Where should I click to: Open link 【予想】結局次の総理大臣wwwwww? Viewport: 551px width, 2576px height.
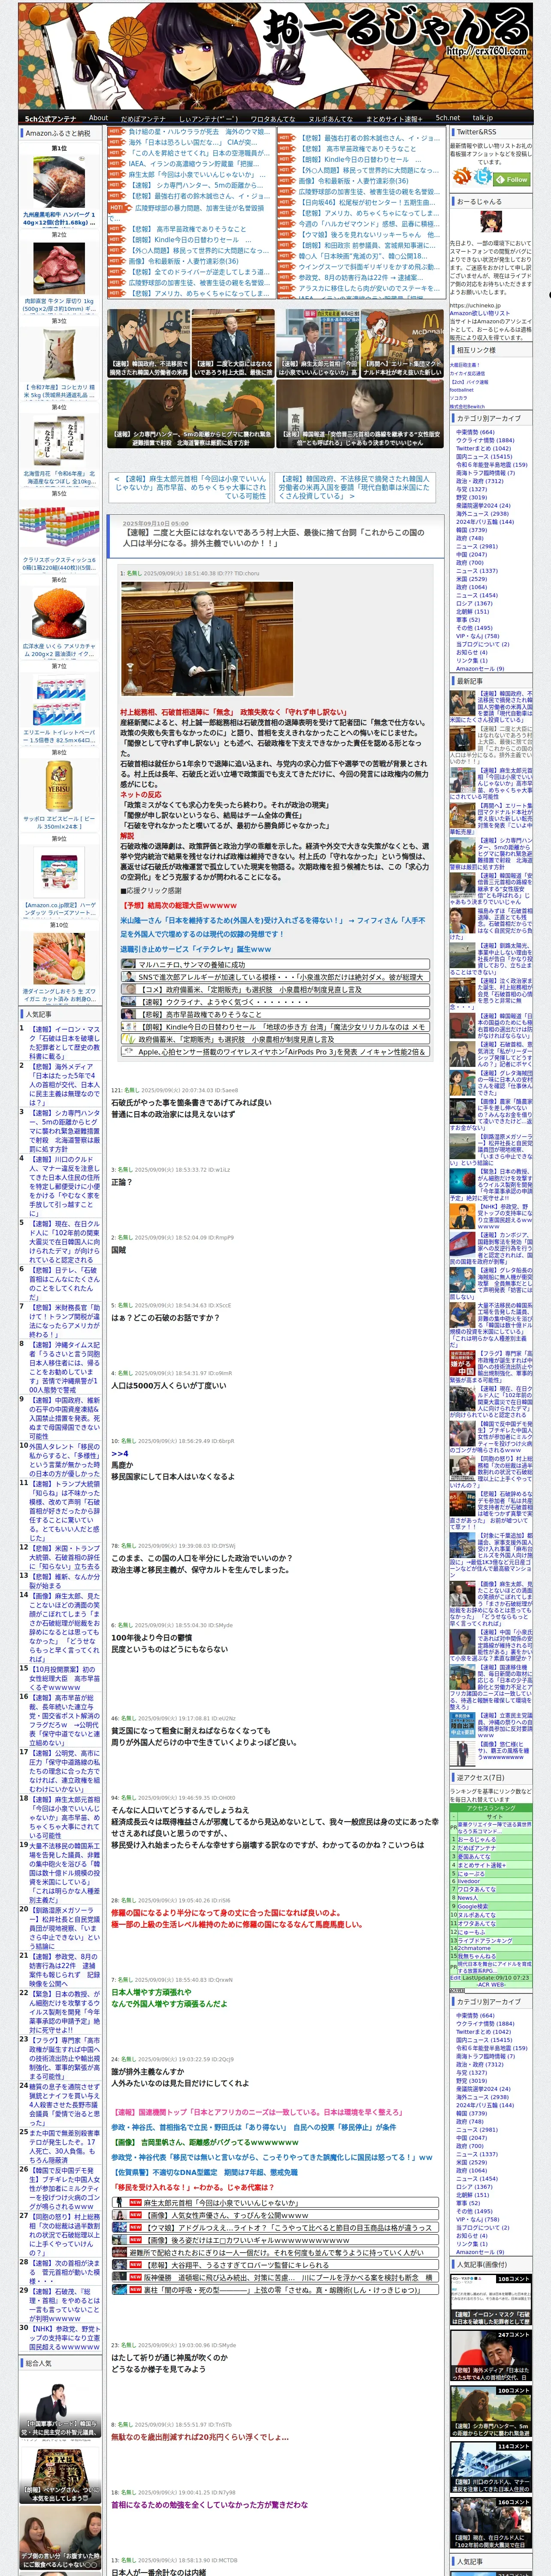[180, 905]
